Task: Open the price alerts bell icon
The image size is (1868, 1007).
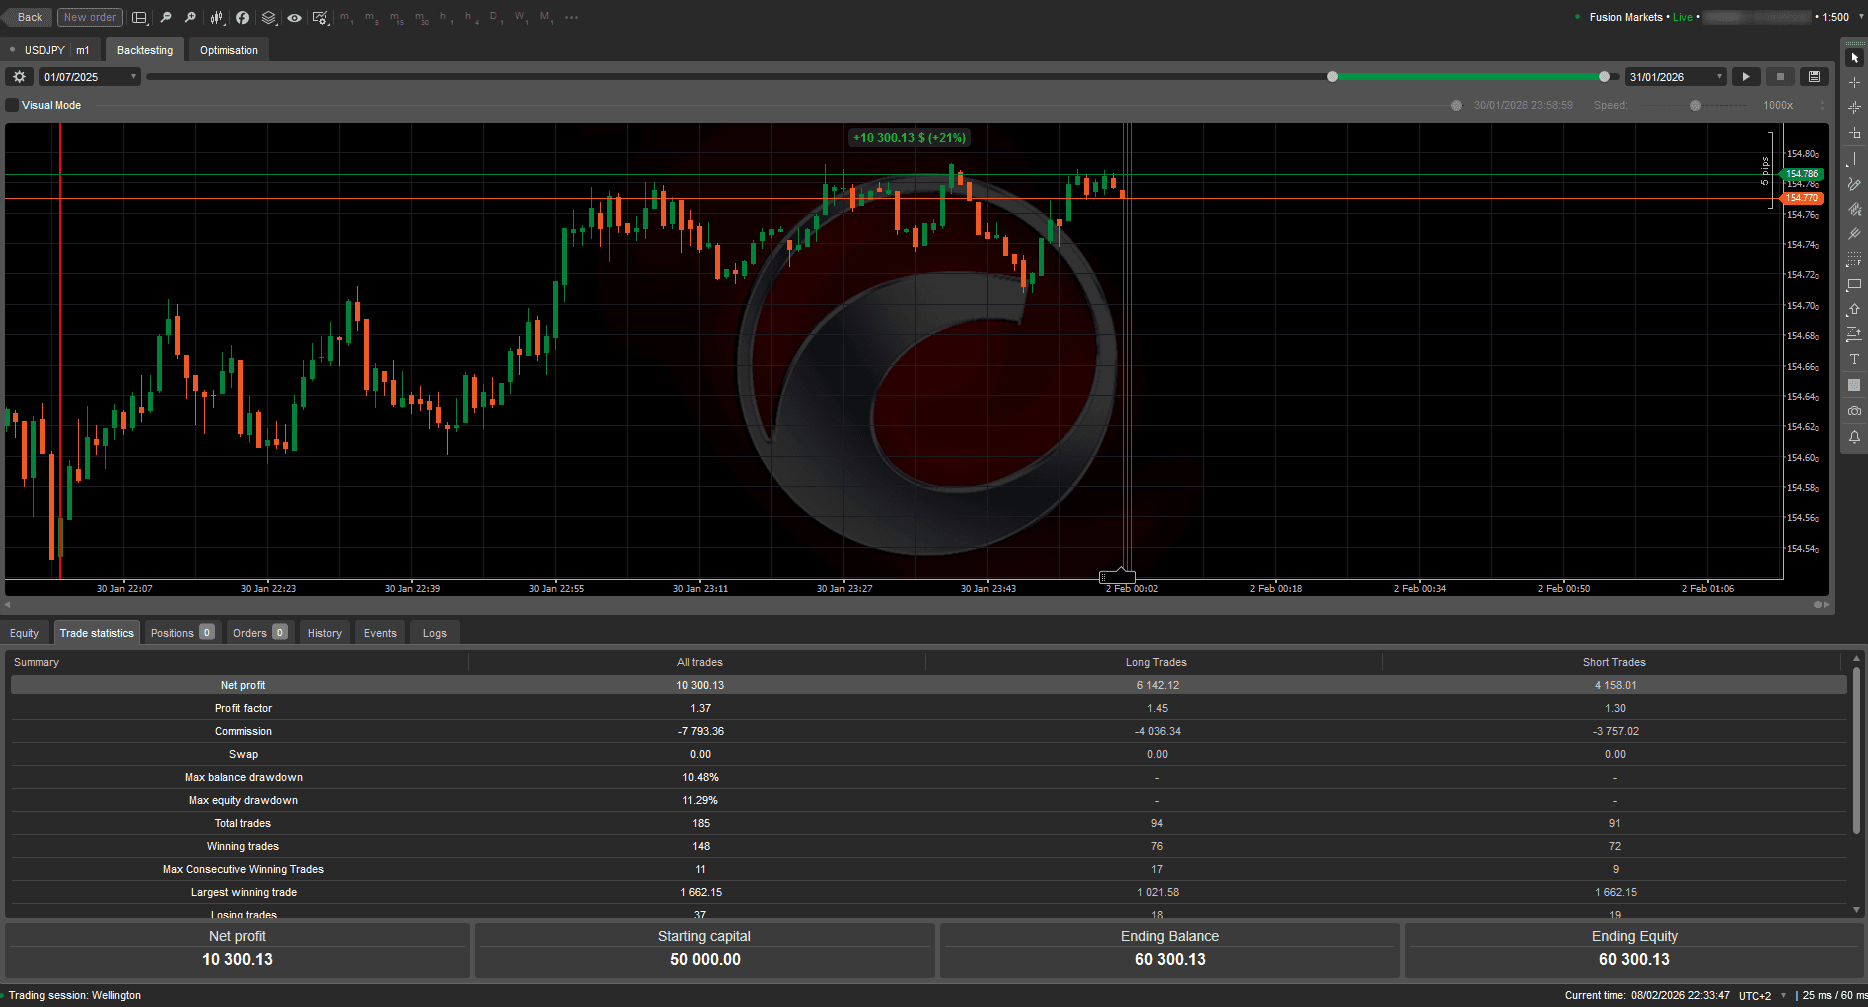Action: 1854,437
